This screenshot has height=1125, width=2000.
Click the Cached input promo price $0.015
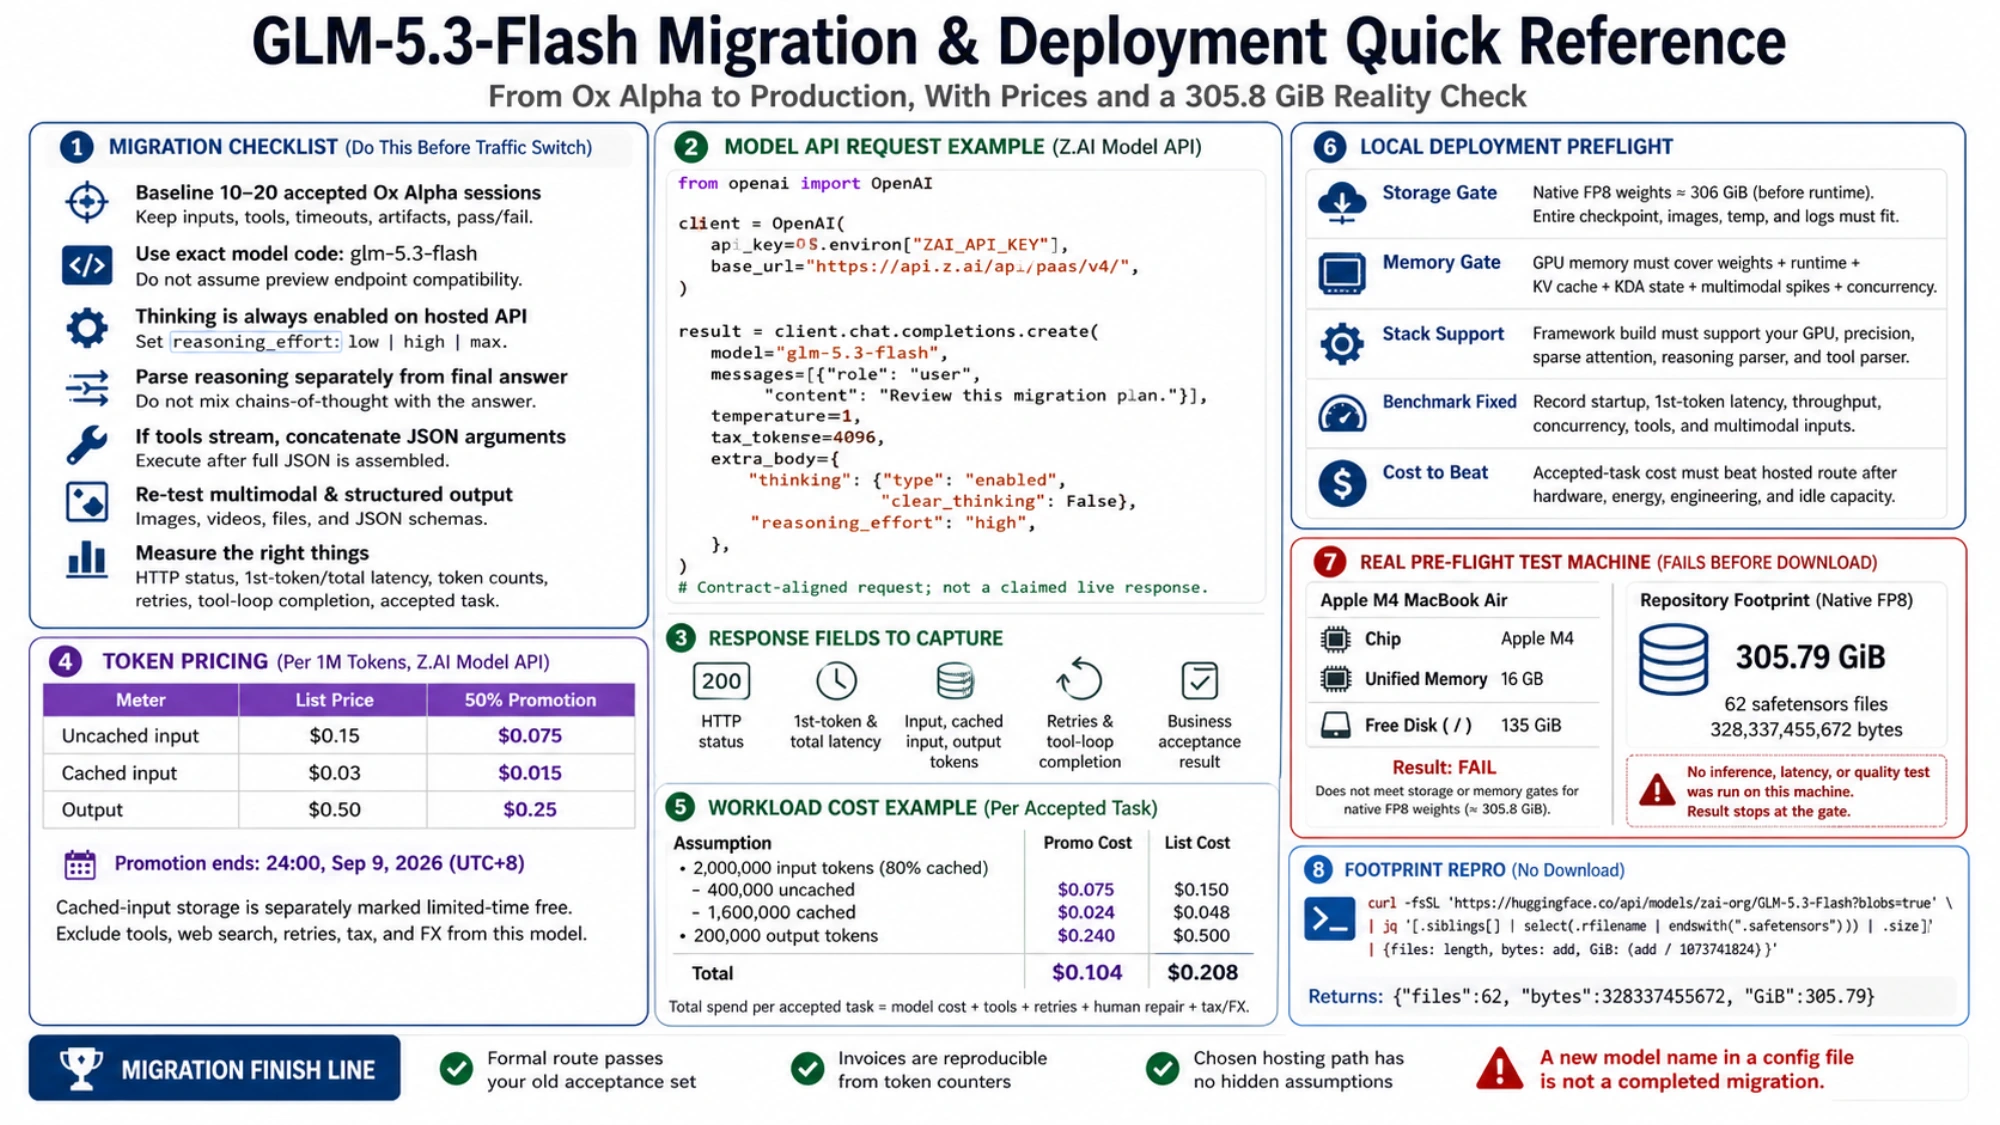coord(530,773)
